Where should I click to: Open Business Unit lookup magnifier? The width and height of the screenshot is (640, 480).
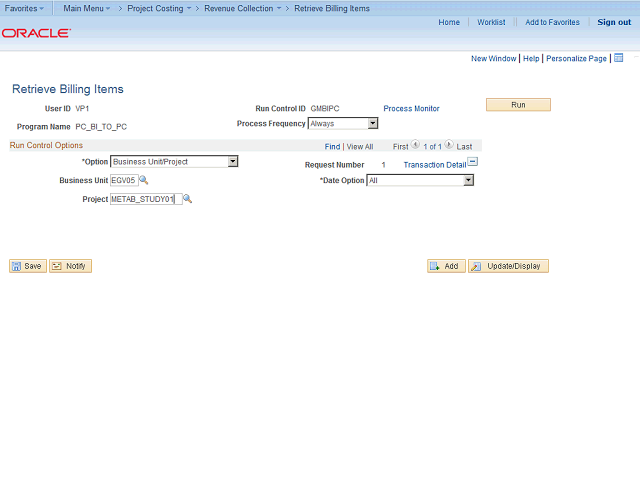point(144,180)
